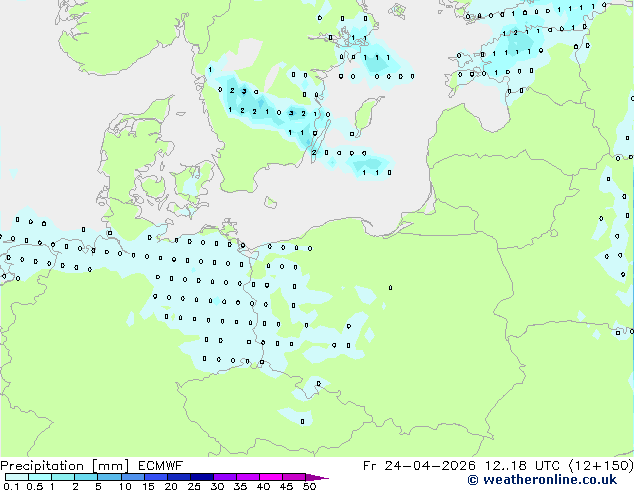Click the '(12+150)' forecast offset text
Image resolution: width=634 pixels, height=490 pixels.
[x=601, y=466]
